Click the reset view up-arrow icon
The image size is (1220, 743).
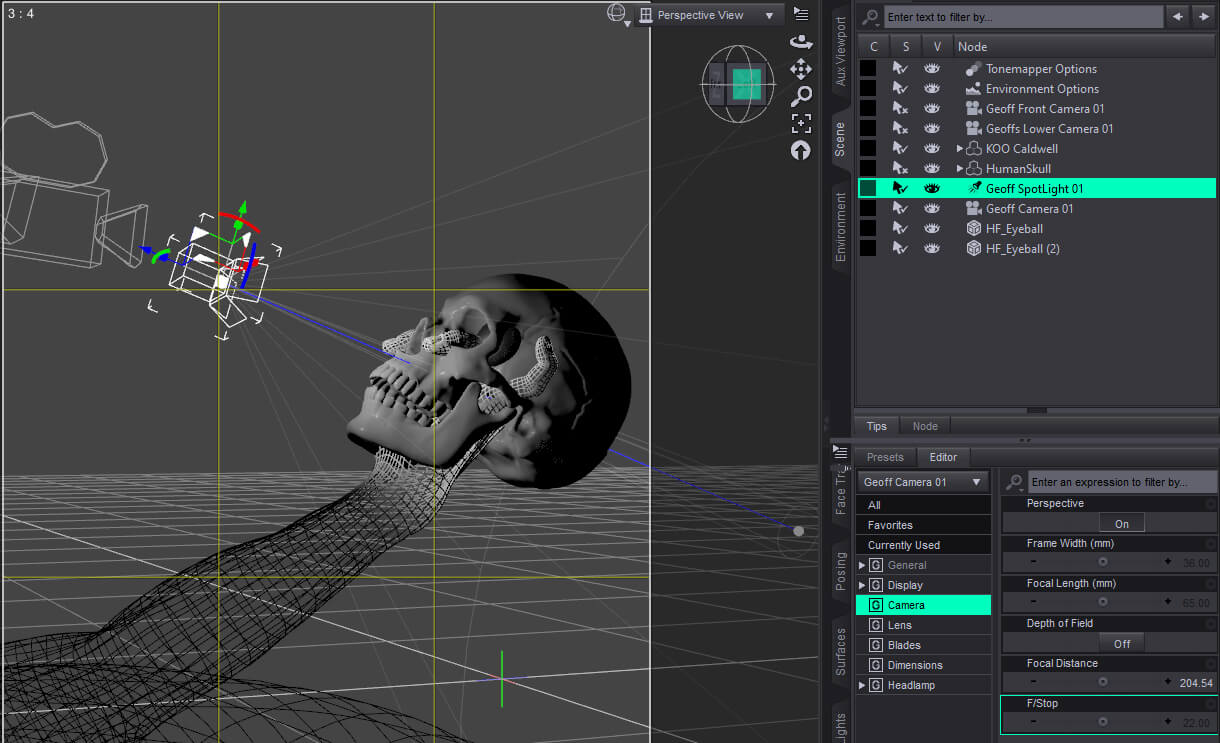point(801,150)
